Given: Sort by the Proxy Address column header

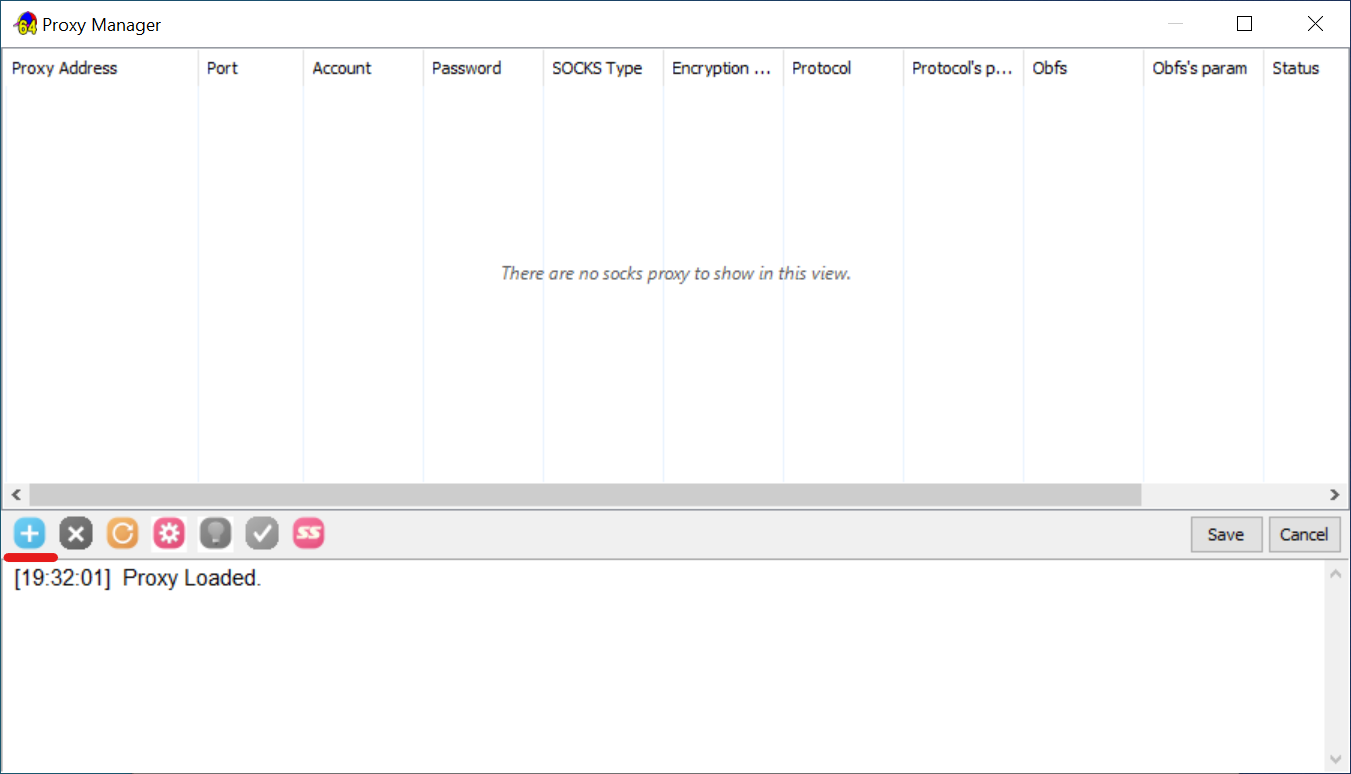Looking at the screenshot, I should point(64,68).
